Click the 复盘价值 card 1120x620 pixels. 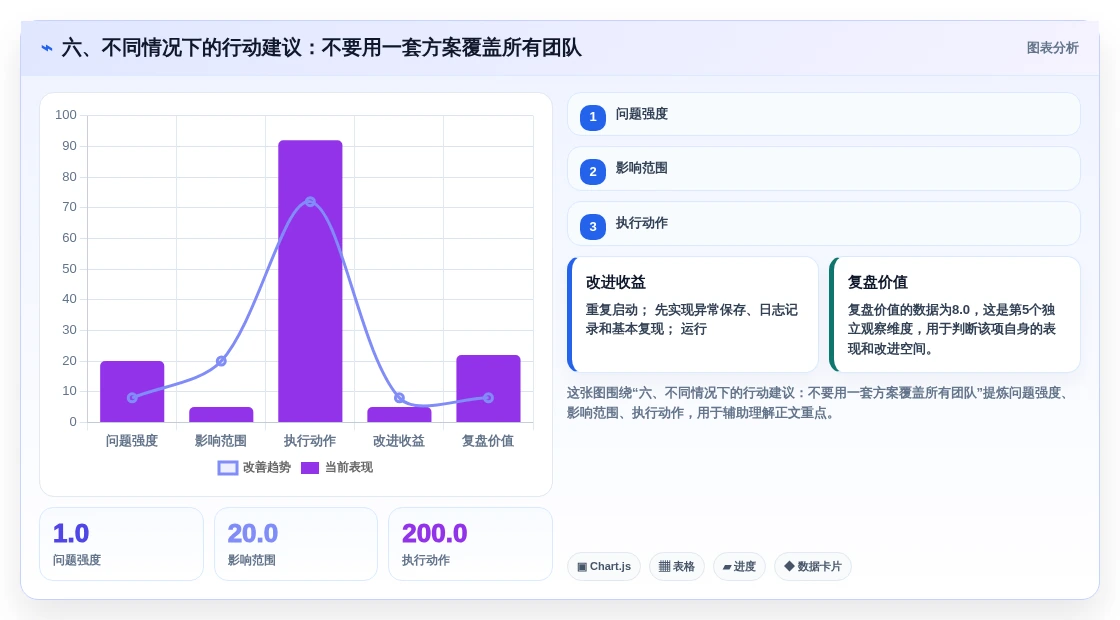[955, 314]
